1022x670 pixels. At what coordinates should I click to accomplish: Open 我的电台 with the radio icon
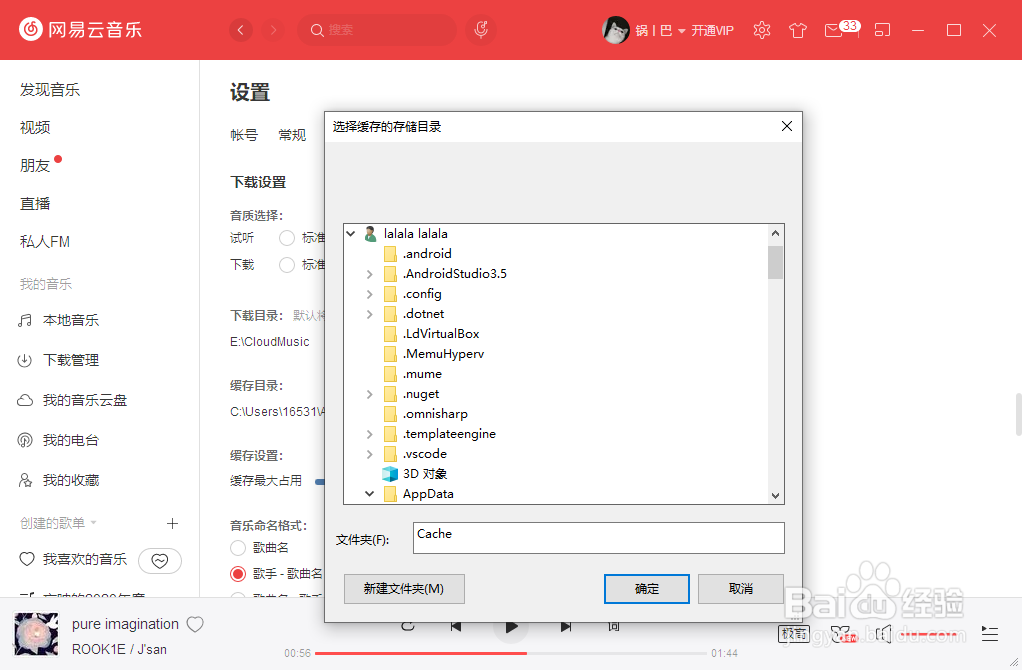click(x=59, y=440)
